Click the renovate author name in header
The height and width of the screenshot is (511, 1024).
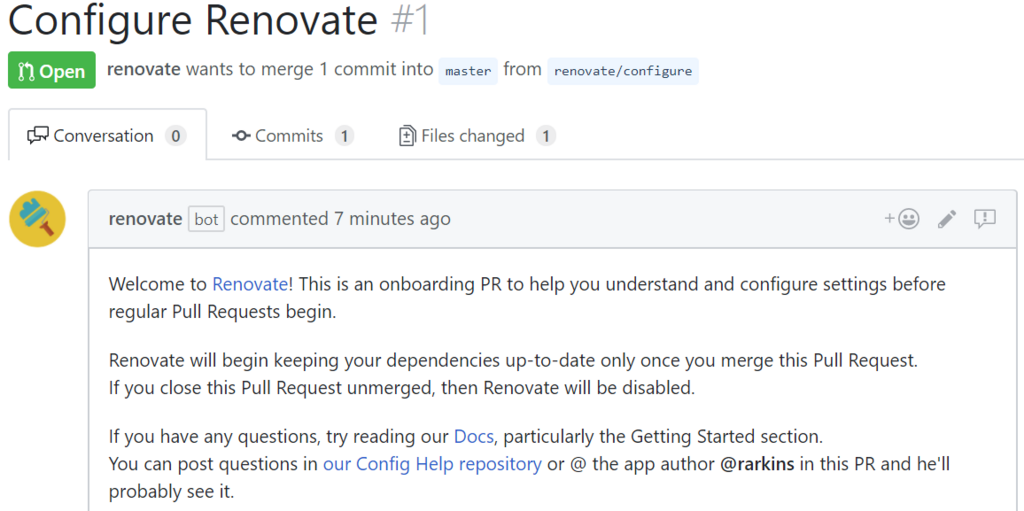click(144, 69)
